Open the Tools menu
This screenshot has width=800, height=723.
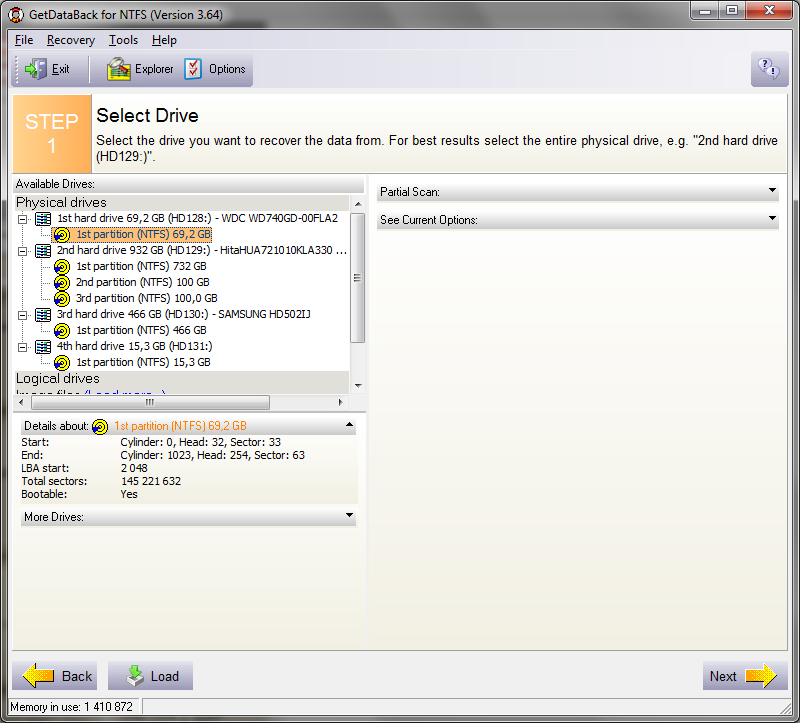[x=123, y=40]
